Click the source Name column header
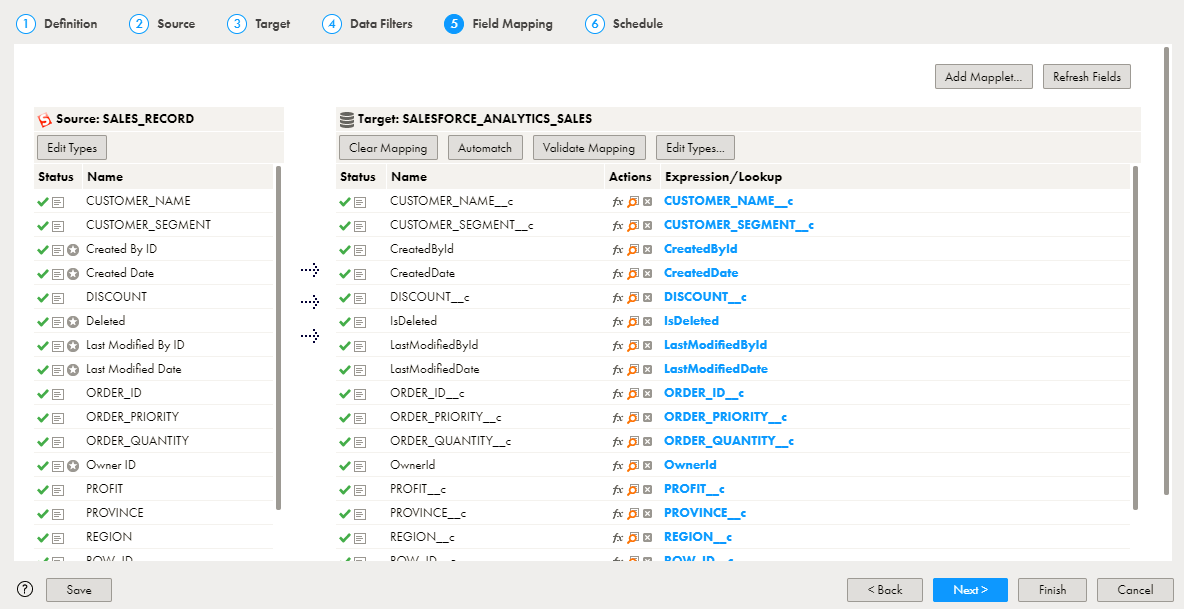The image size is (1190, 610). 105,177
